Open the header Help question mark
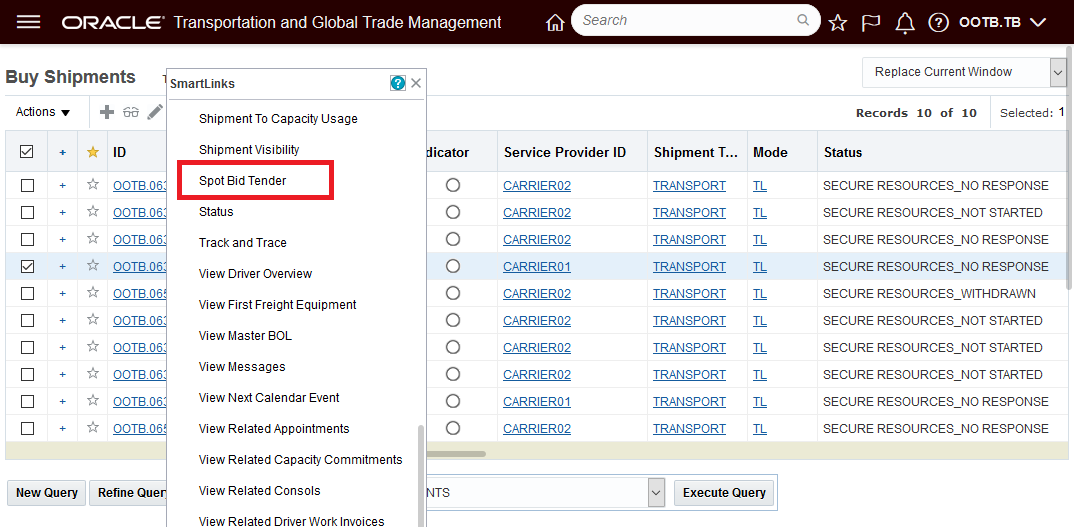 point(938,22)
